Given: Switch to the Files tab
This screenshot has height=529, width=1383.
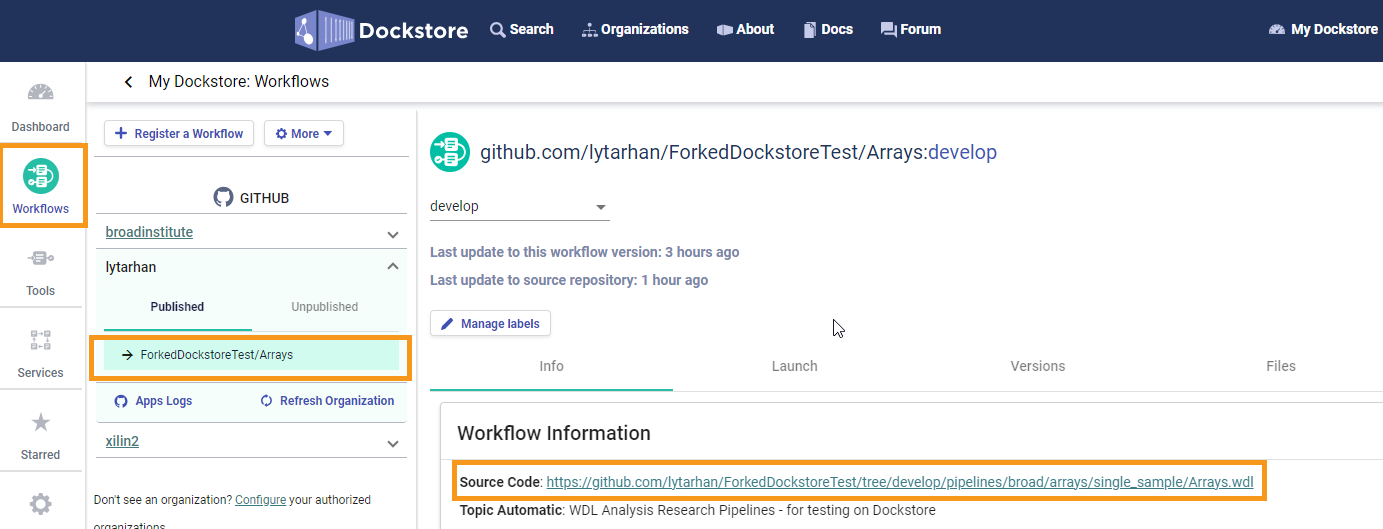Looking at the screenshot, I should pos(1281,366).
